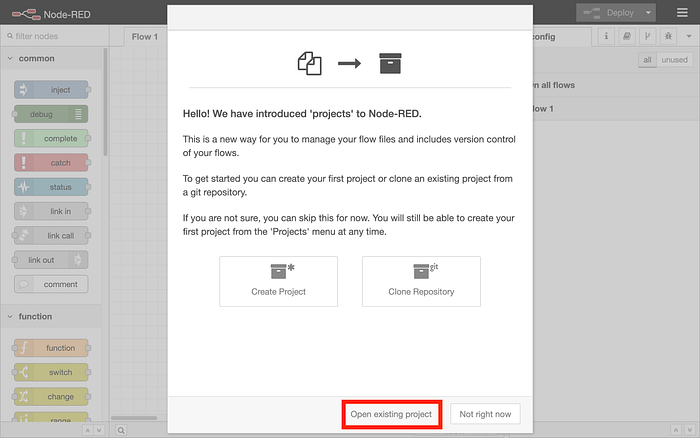Click the 'On all flows' config section
The width and height of the screenshot is (700, 438).
(x=615, y=85)
